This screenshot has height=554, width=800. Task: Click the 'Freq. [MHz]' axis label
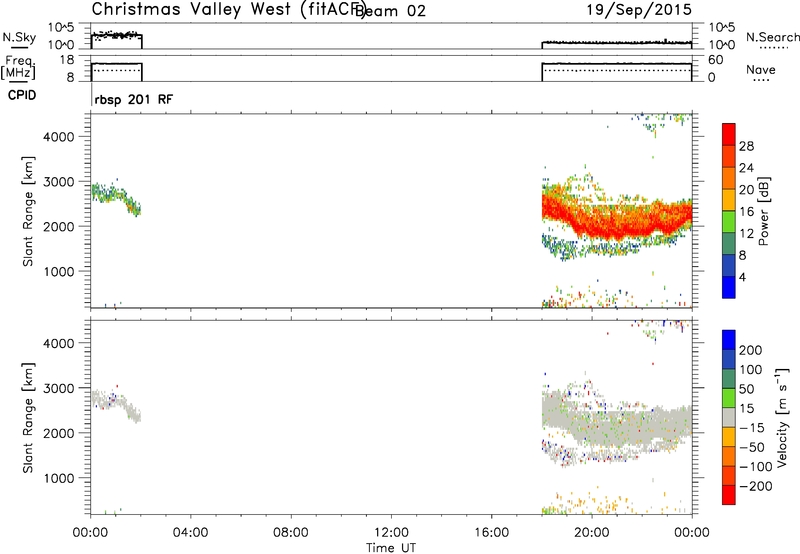[18, 67]
